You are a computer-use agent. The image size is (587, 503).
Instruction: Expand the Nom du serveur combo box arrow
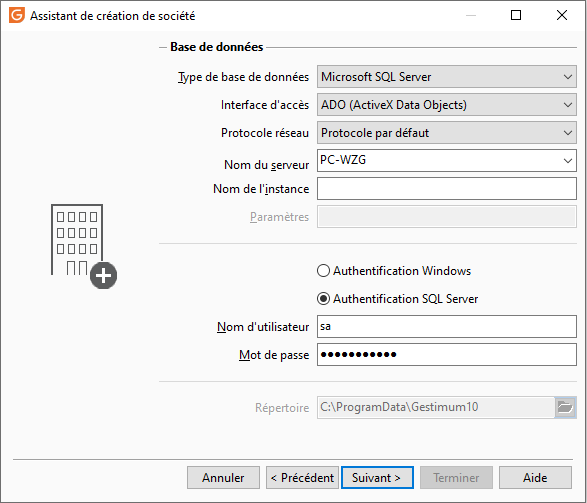[568, 161]
